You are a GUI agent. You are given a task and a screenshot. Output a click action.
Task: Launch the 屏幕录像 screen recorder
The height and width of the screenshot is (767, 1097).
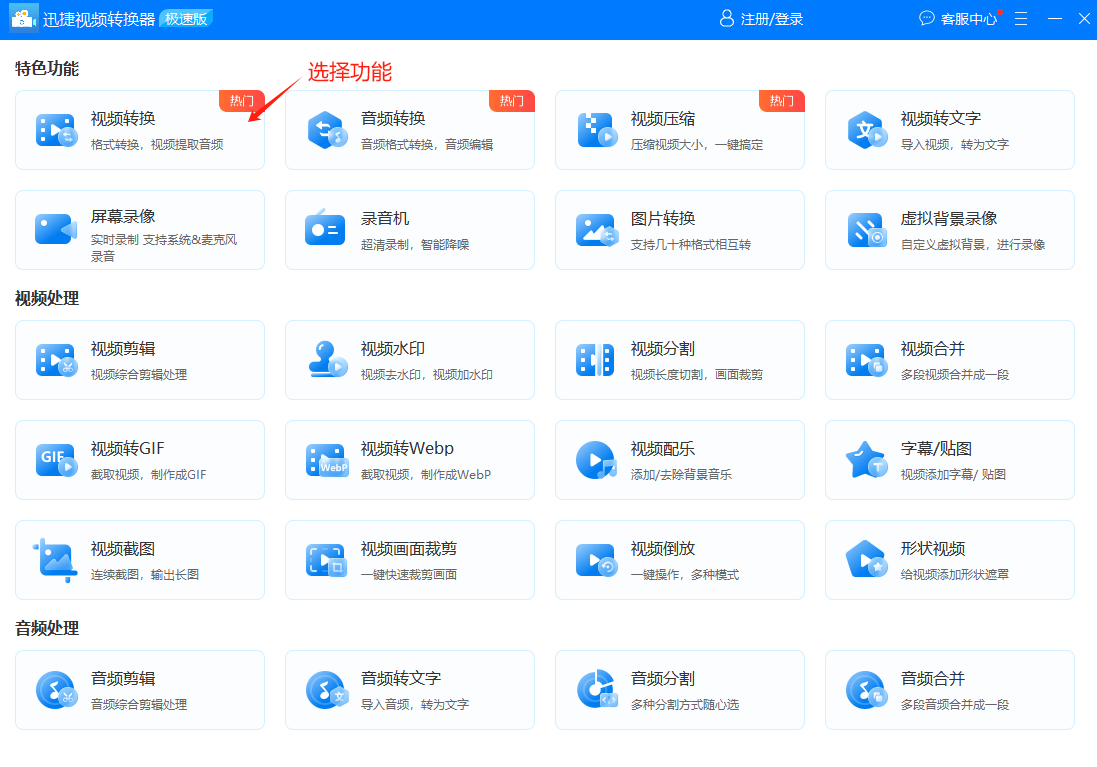point(140,230)
